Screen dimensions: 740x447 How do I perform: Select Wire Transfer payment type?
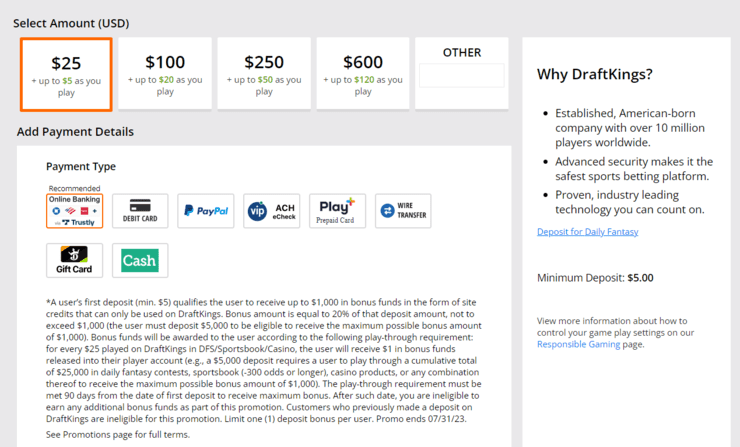[403, 211]
